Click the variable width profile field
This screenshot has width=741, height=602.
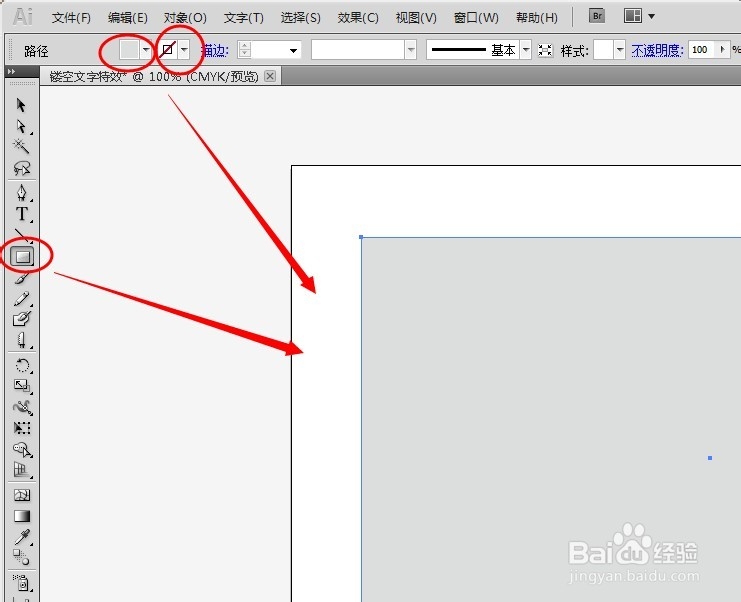point(358,49)
